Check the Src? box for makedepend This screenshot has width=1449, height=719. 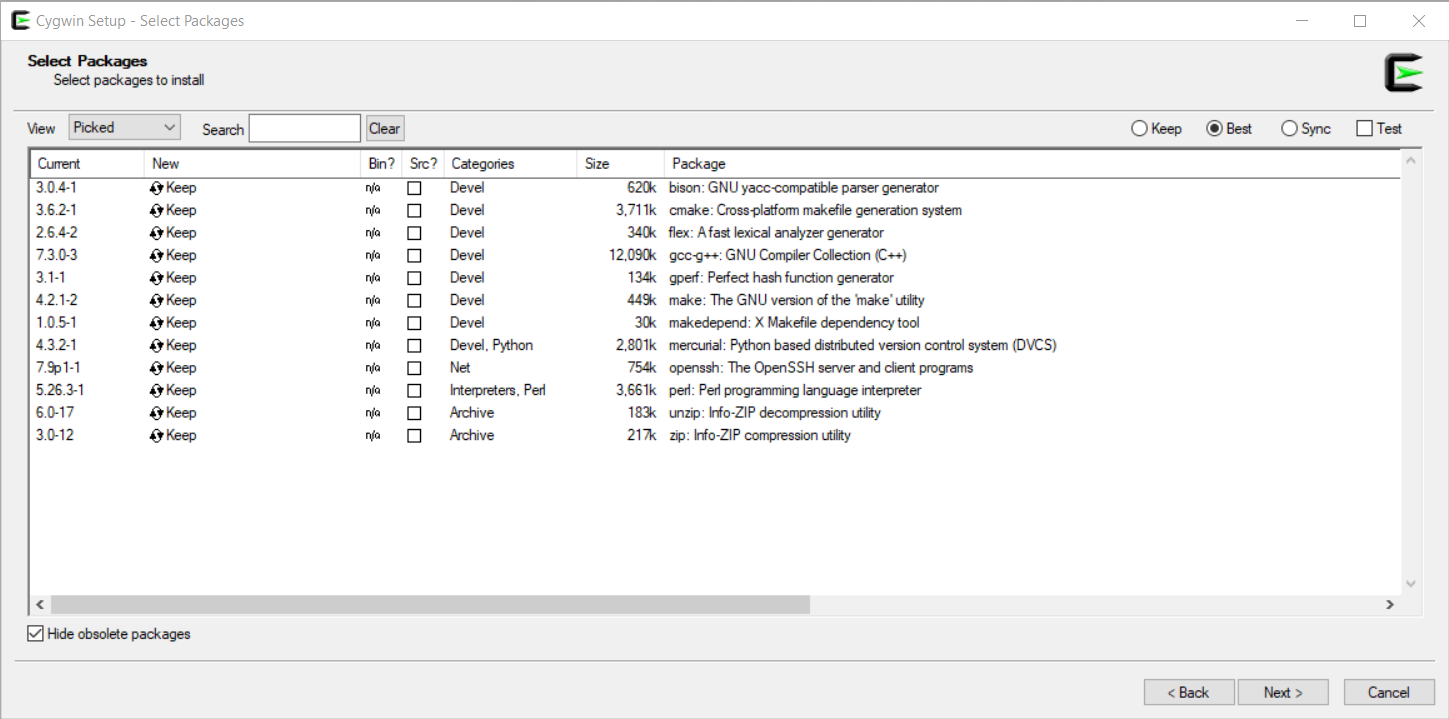click(x=414, y=323)
